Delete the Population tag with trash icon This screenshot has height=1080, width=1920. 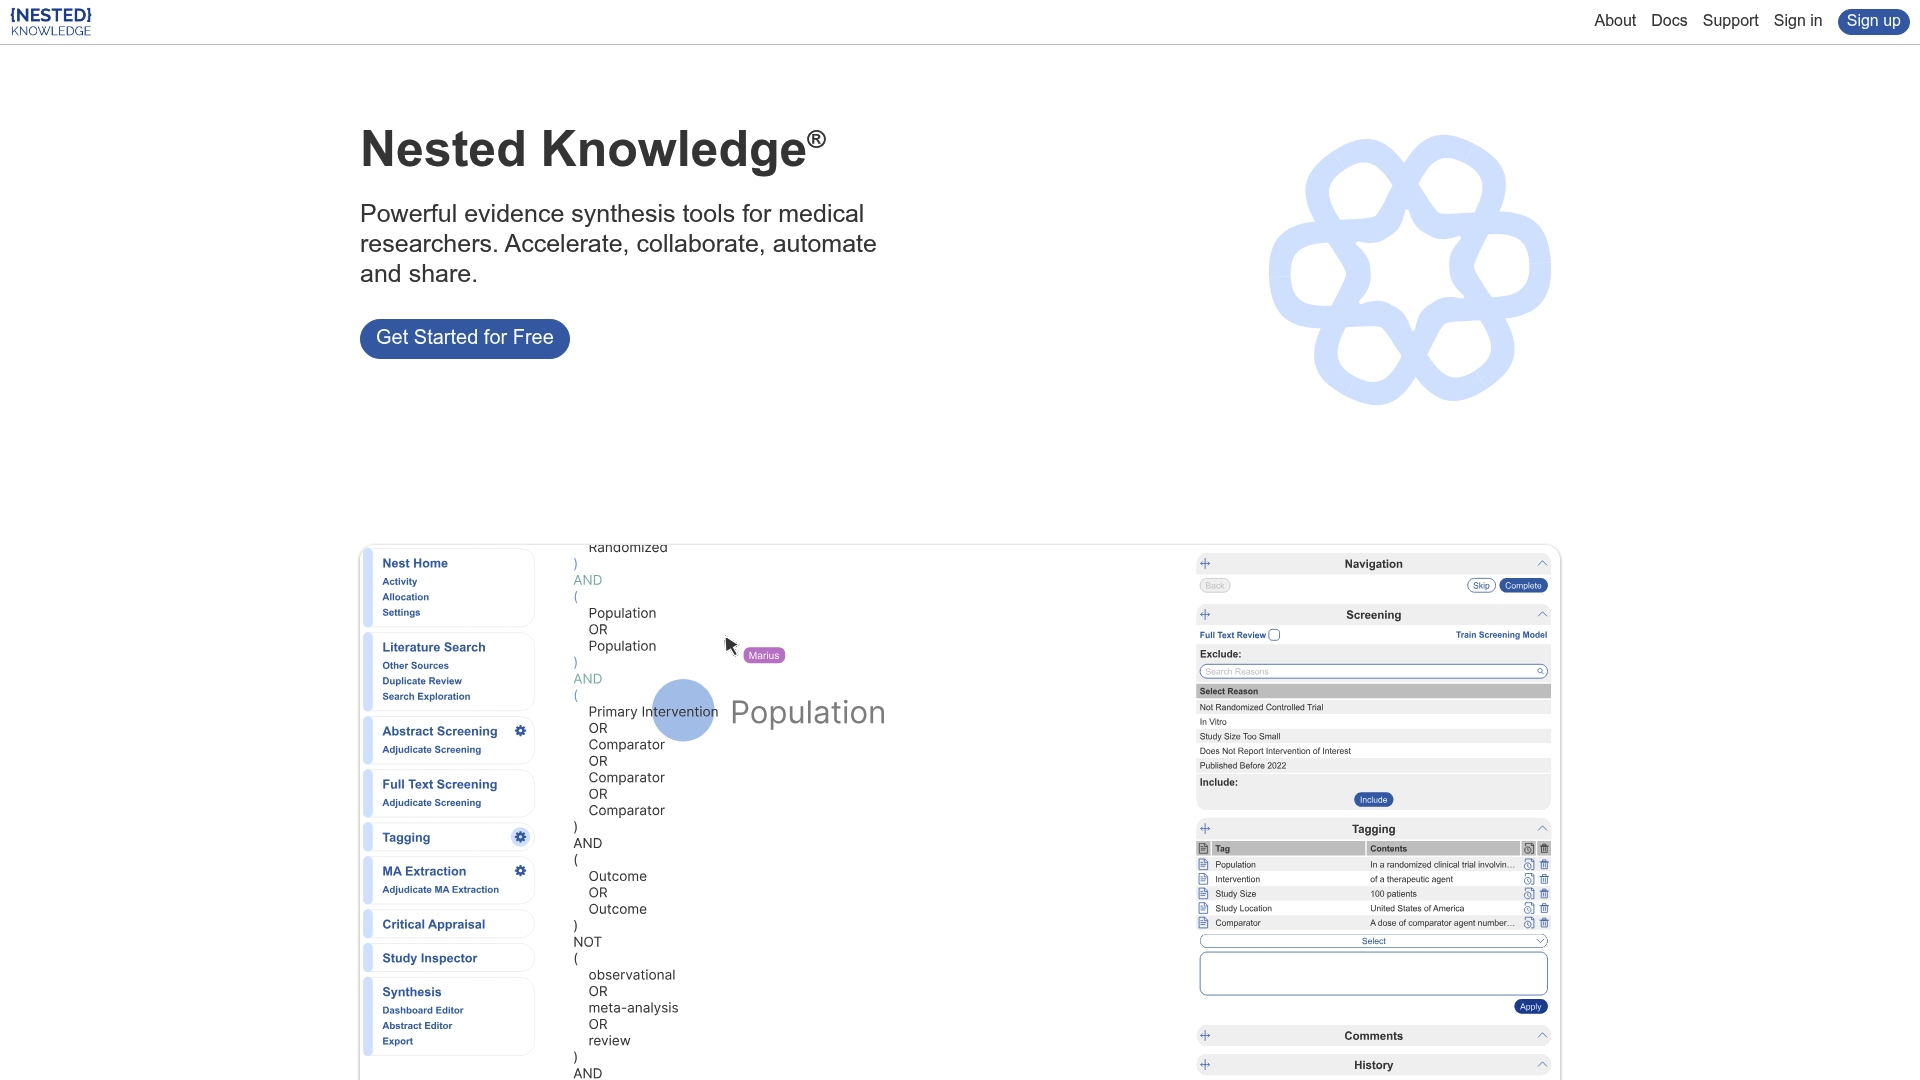click(x=1544, y=865)
